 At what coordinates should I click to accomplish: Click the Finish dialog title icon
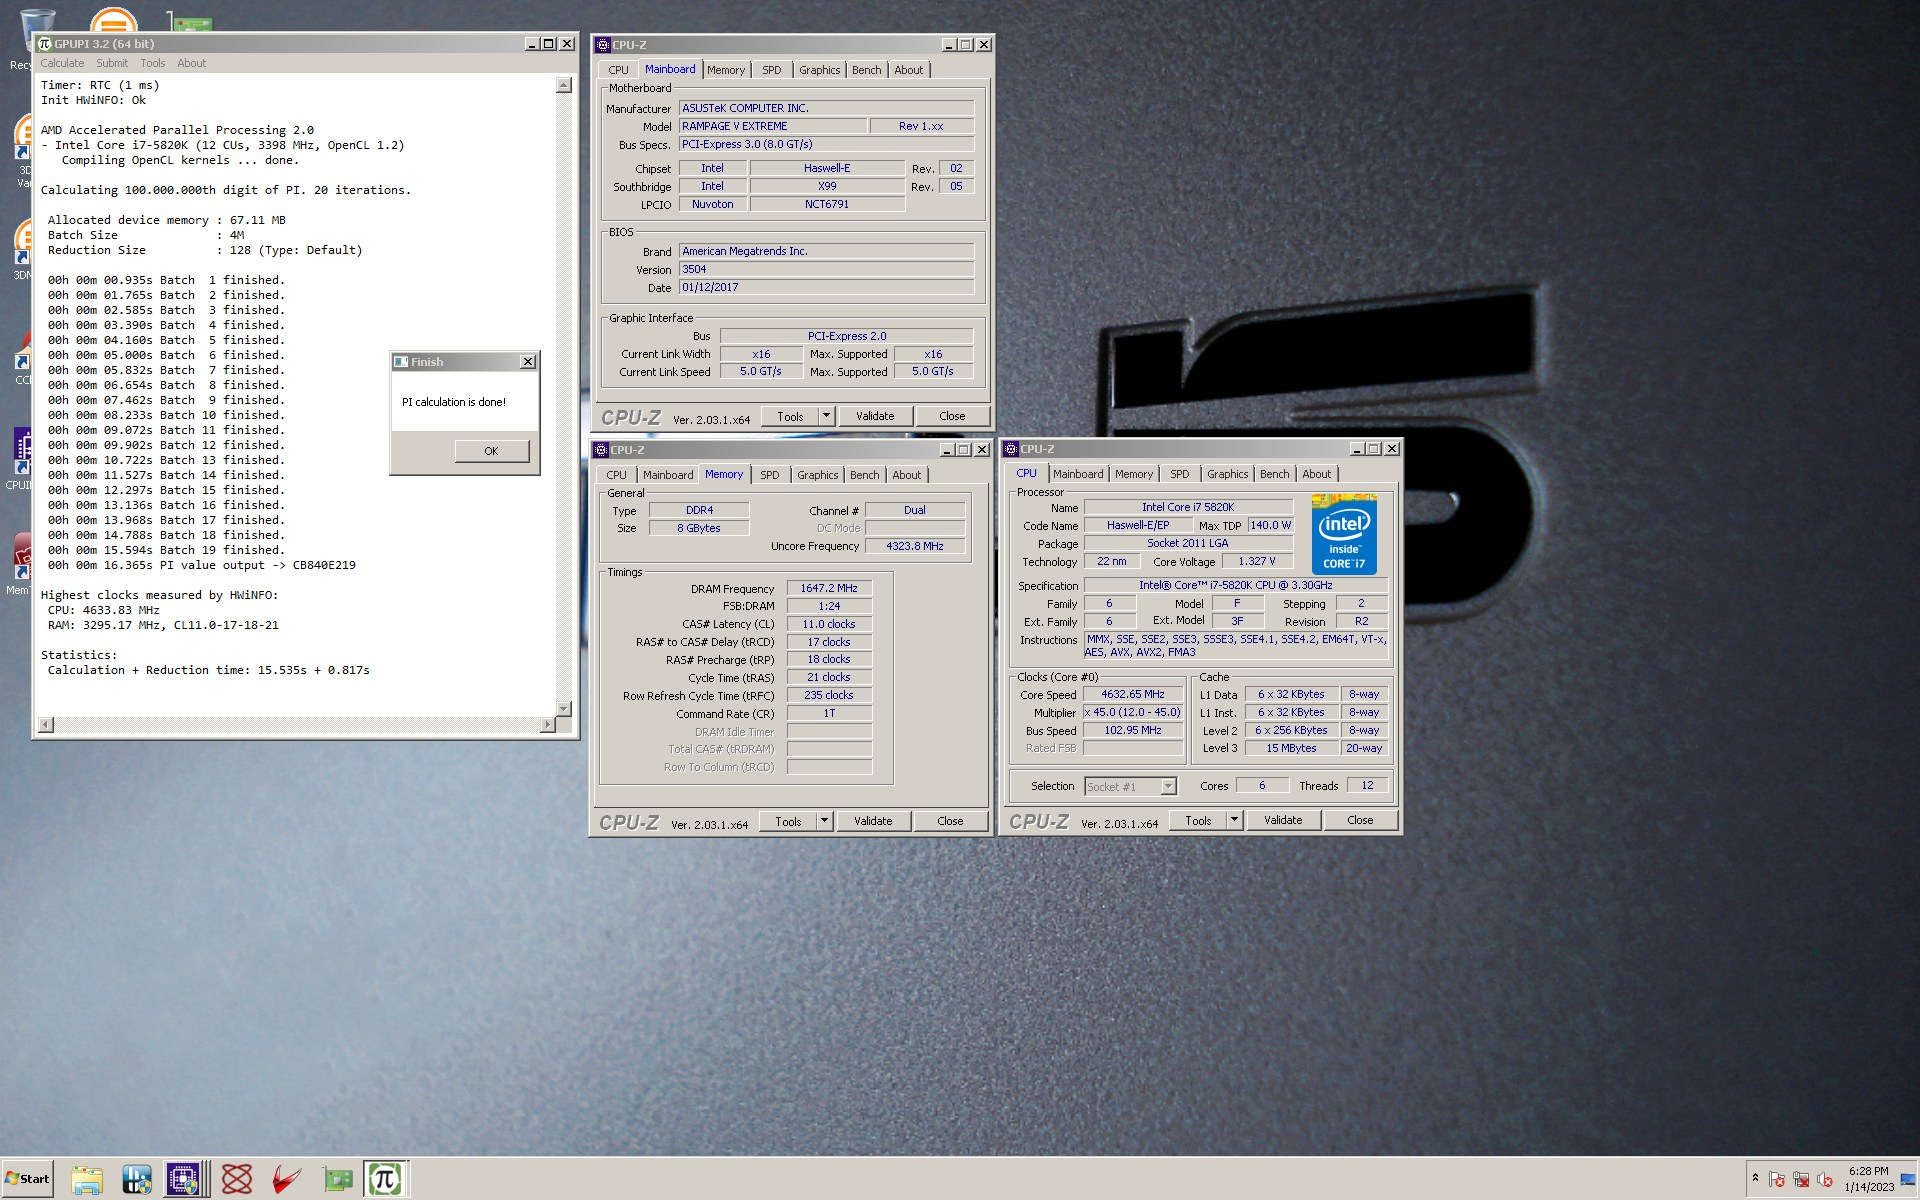tap(401, 362)
